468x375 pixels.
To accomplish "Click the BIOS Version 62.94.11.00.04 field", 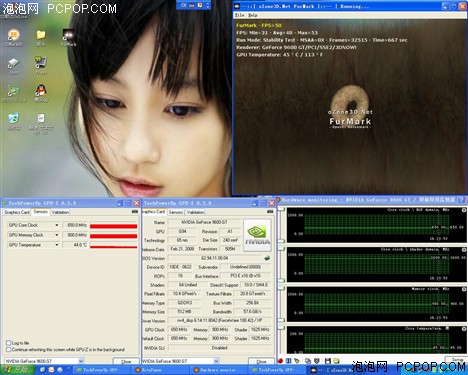I will 215,258.
